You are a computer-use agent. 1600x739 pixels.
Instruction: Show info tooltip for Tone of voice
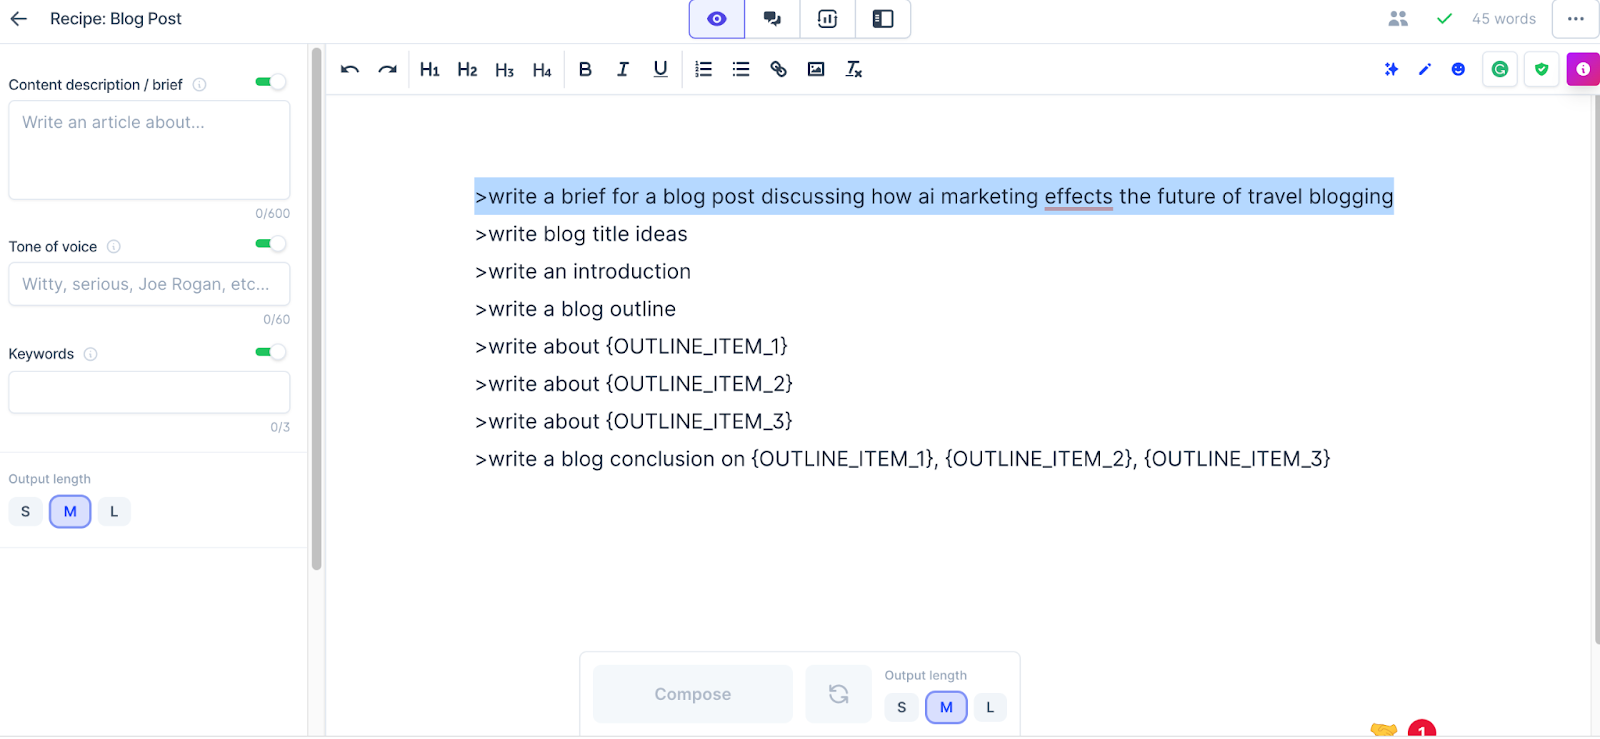[x=114, y=247]
